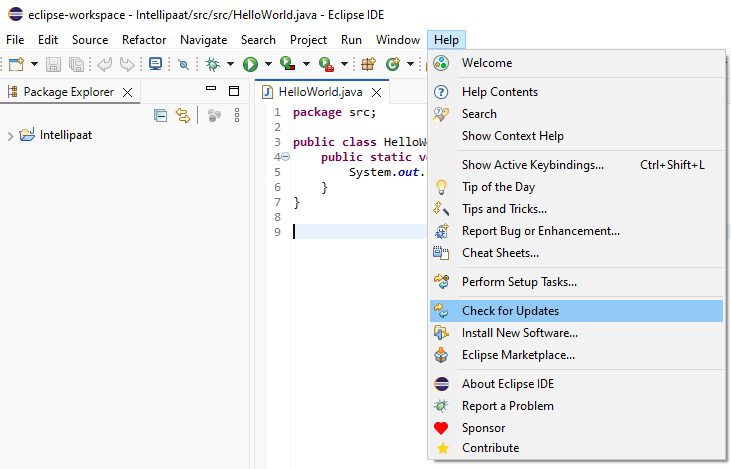Click the Redo toolbar icon
This screenshot has width=731, height=469.
[x=127, y=64]
